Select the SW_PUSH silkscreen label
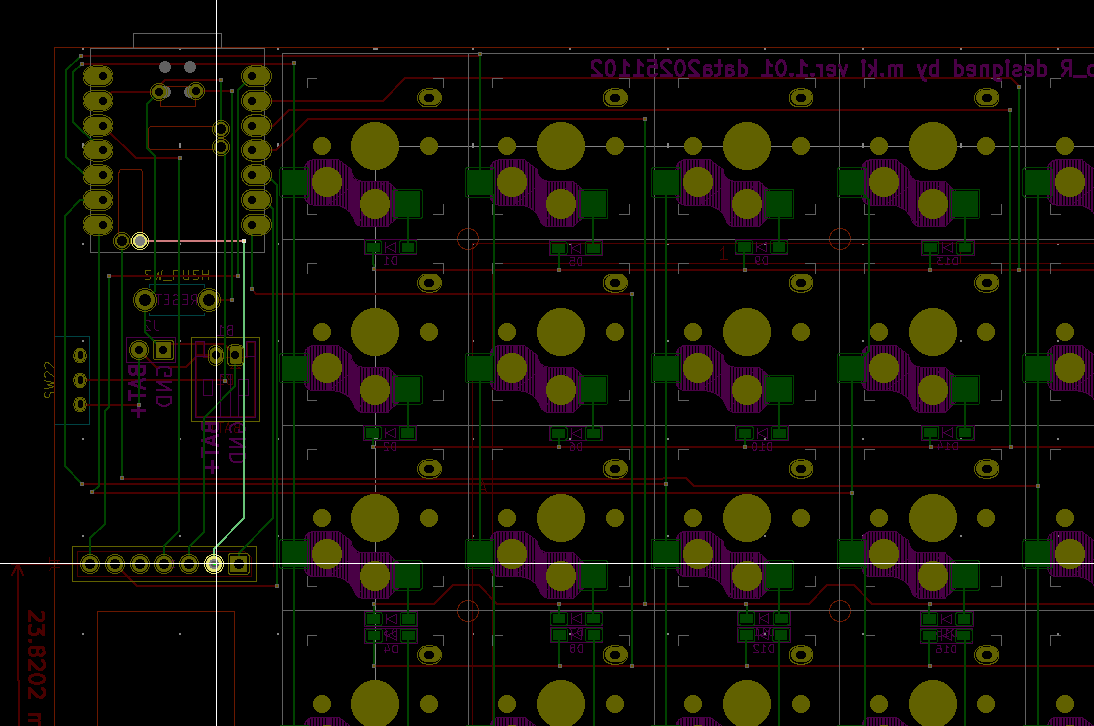 pos(177,274)
